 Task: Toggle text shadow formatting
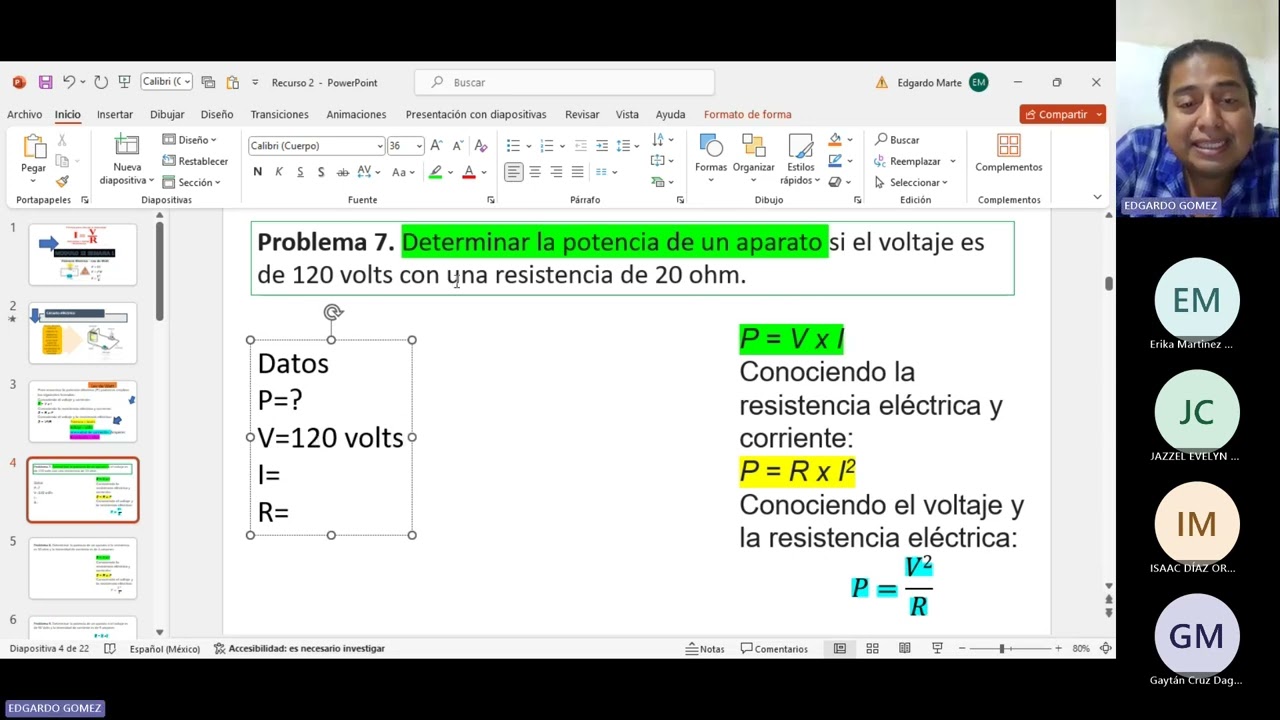point(321,172)
